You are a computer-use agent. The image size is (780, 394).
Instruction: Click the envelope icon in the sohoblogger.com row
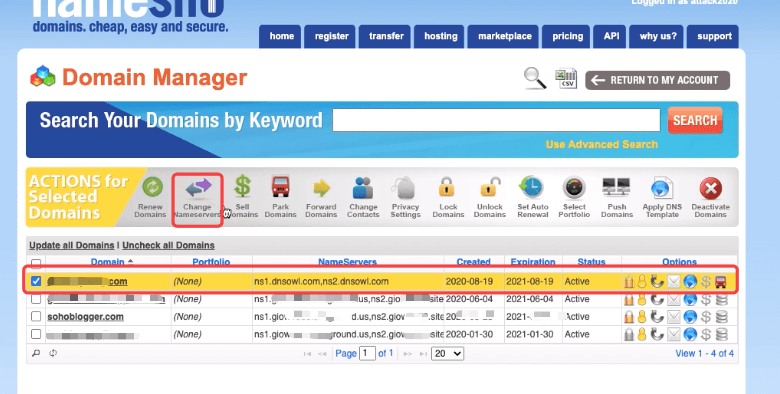[674, 316]
